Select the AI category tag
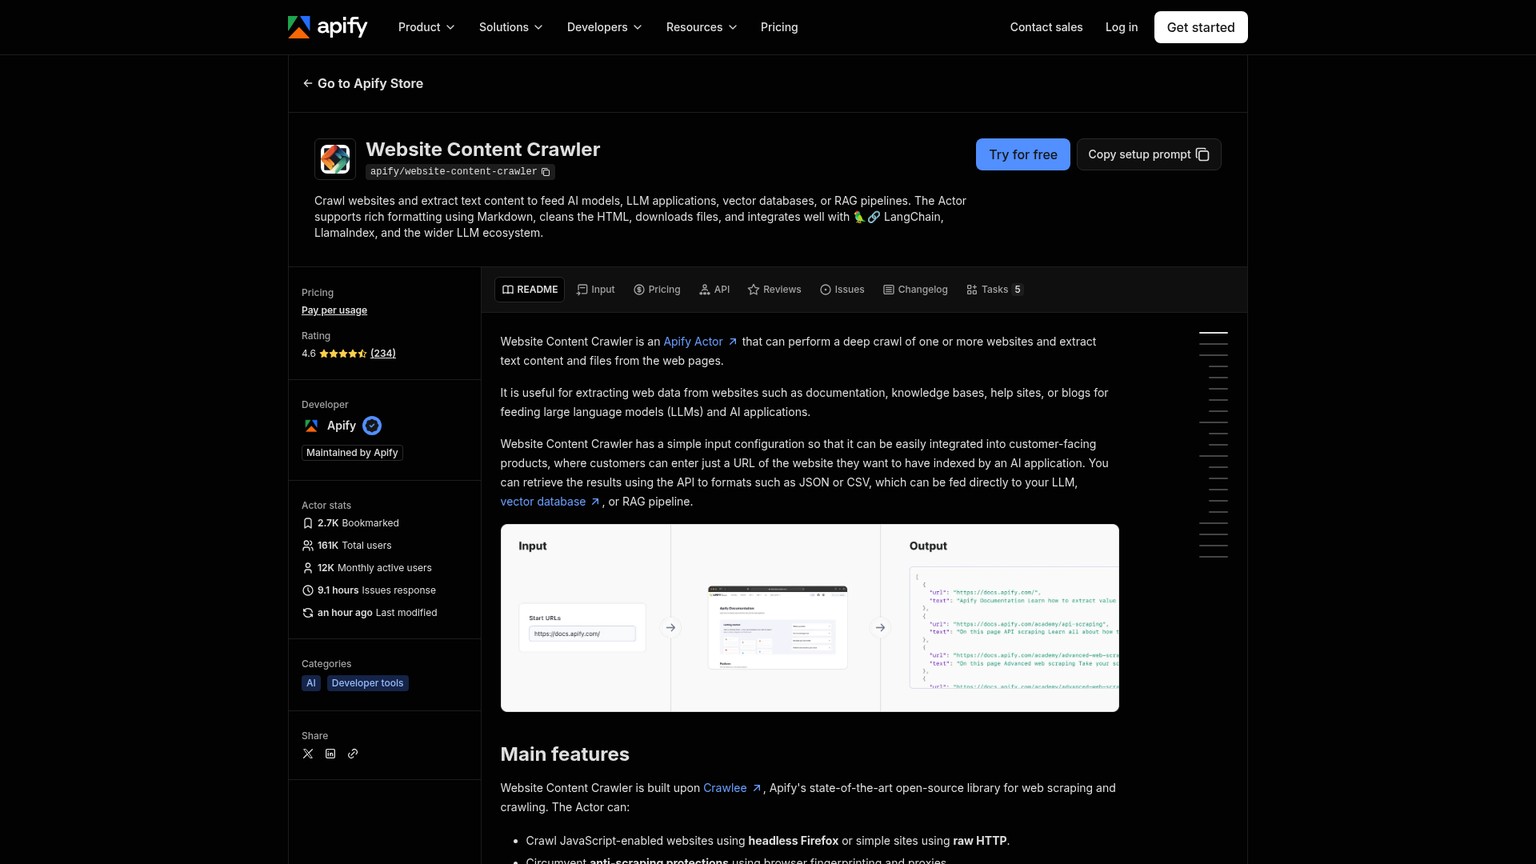Screen dimensions: 1536x864 click(311, 684)
